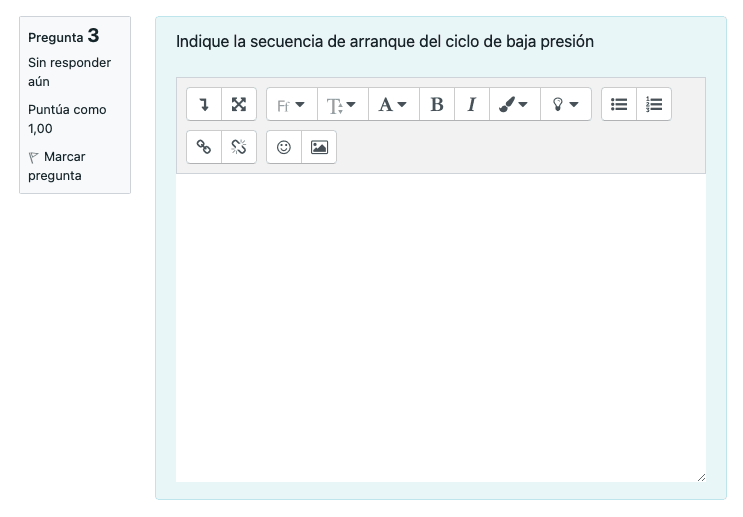The width and height of the screenshot is (743, 517).
Task: Click the question prompt about ciclo de baja presión
Action: 385,42
